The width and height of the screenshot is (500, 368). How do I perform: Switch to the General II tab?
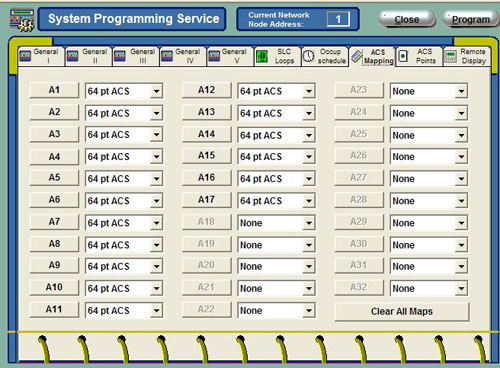point(89,56)
